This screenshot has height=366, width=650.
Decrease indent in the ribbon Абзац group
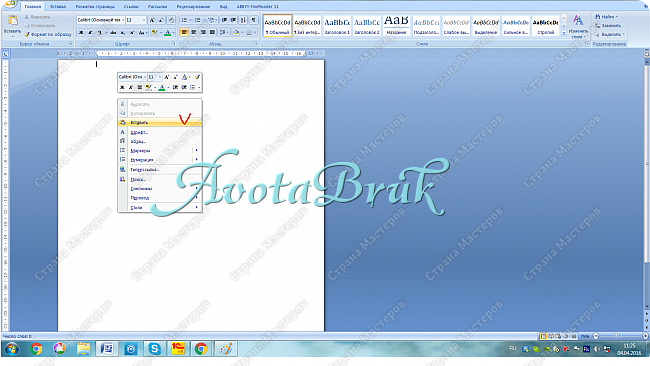(224, 20)
